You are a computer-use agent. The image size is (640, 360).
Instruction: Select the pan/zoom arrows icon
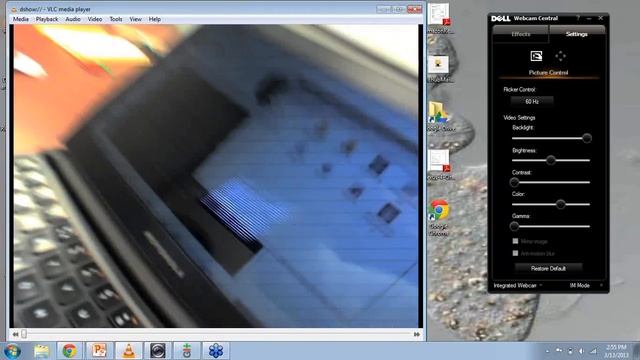560,56
